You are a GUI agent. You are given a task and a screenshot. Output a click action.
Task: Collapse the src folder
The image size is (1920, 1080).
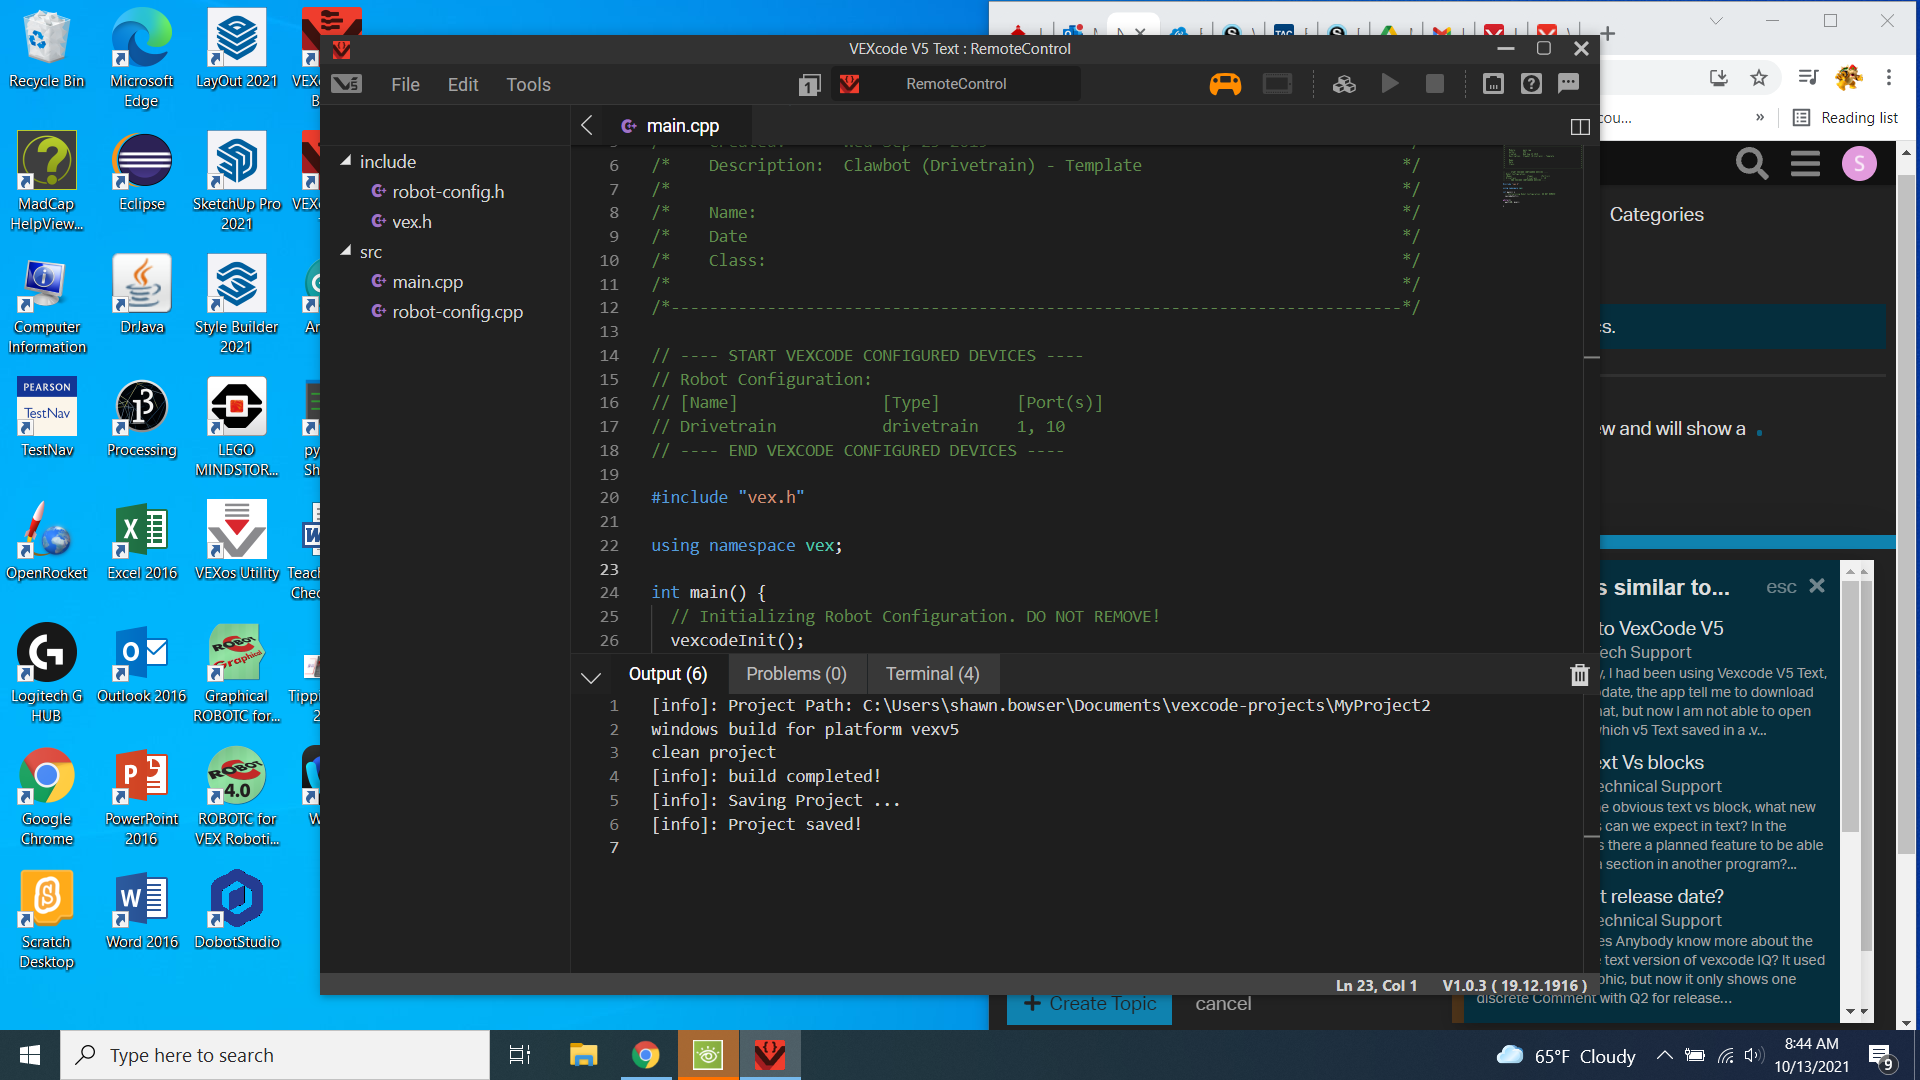click(x=346, y=251)
